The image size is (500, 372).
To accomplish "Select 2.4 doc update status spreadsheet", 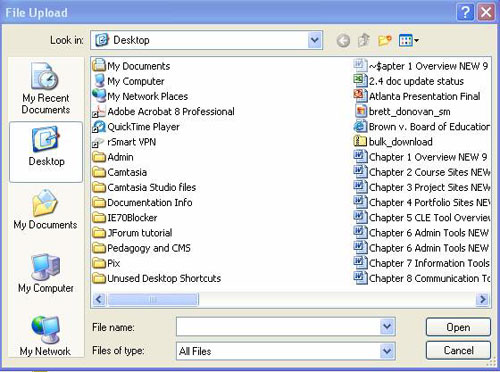I will [x=409, y=81].
